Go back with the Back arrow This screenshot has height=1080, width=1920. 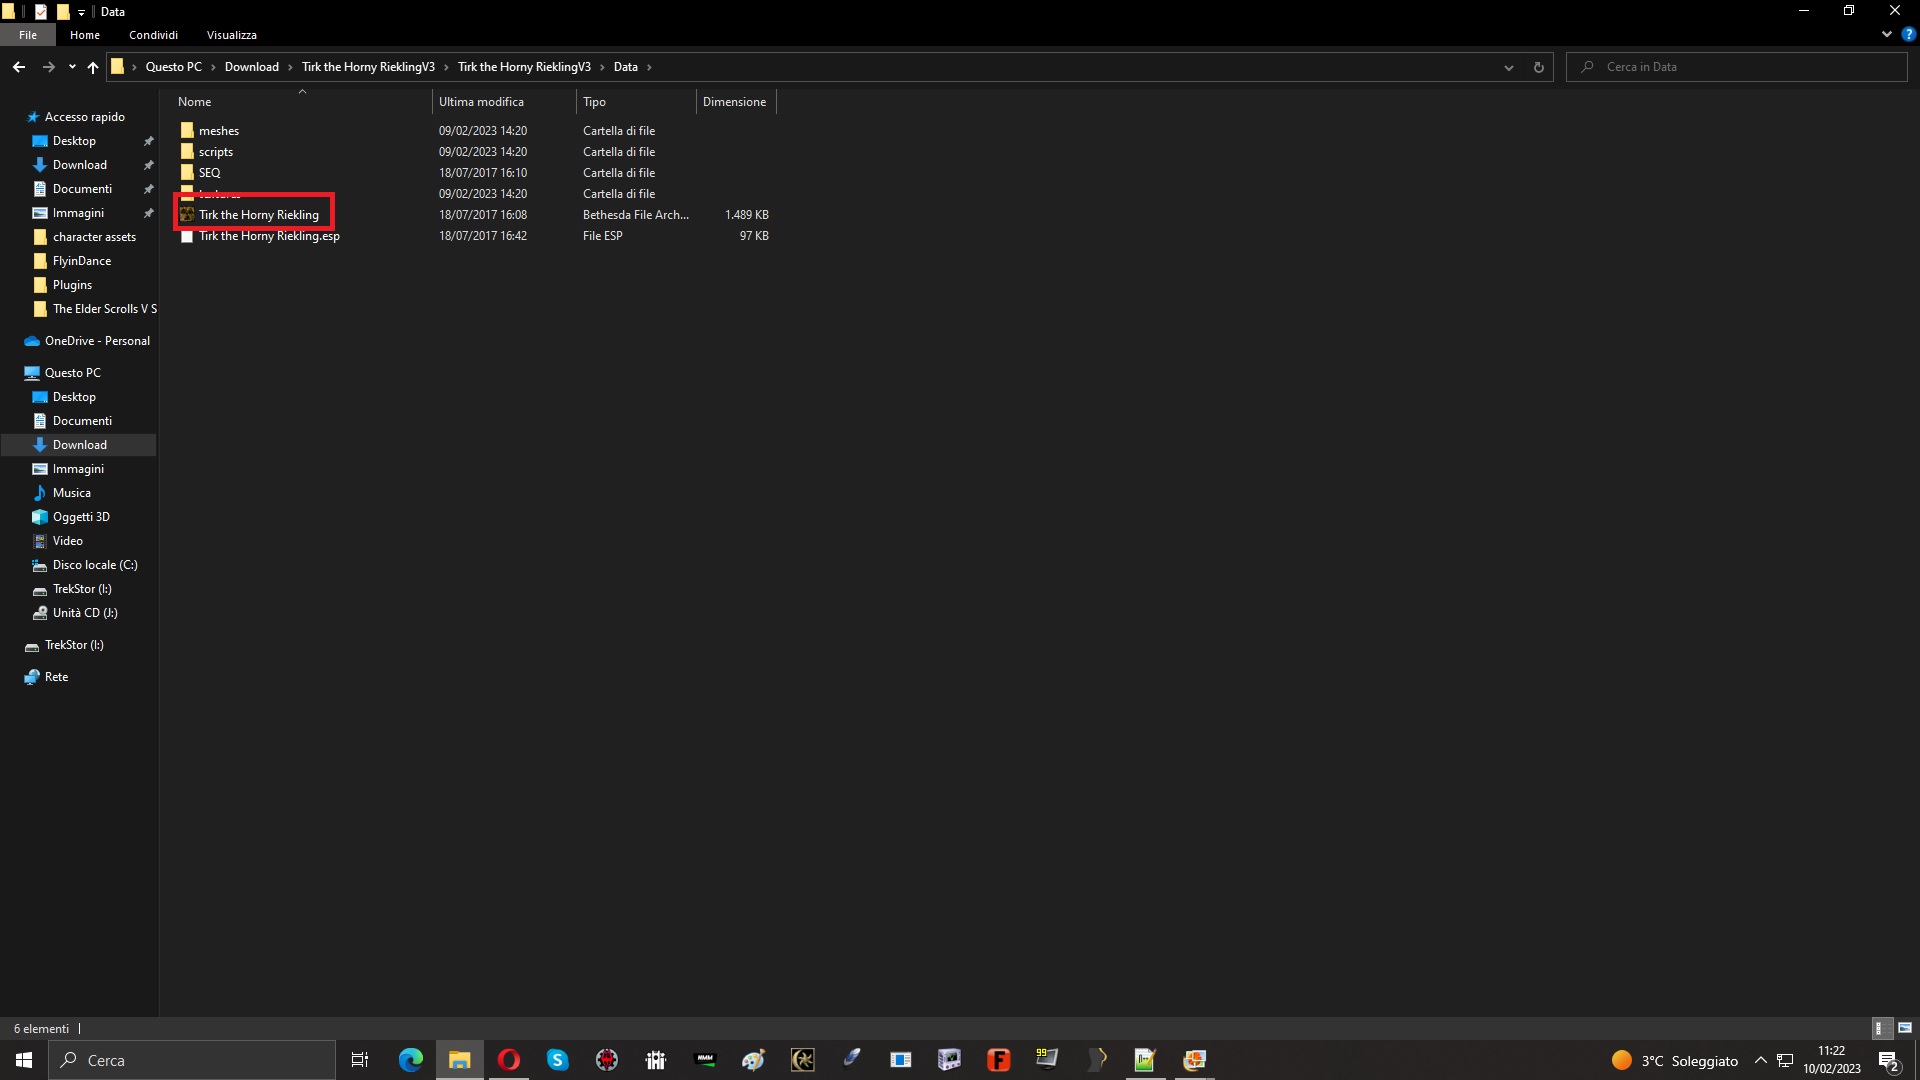coord(19,67)
